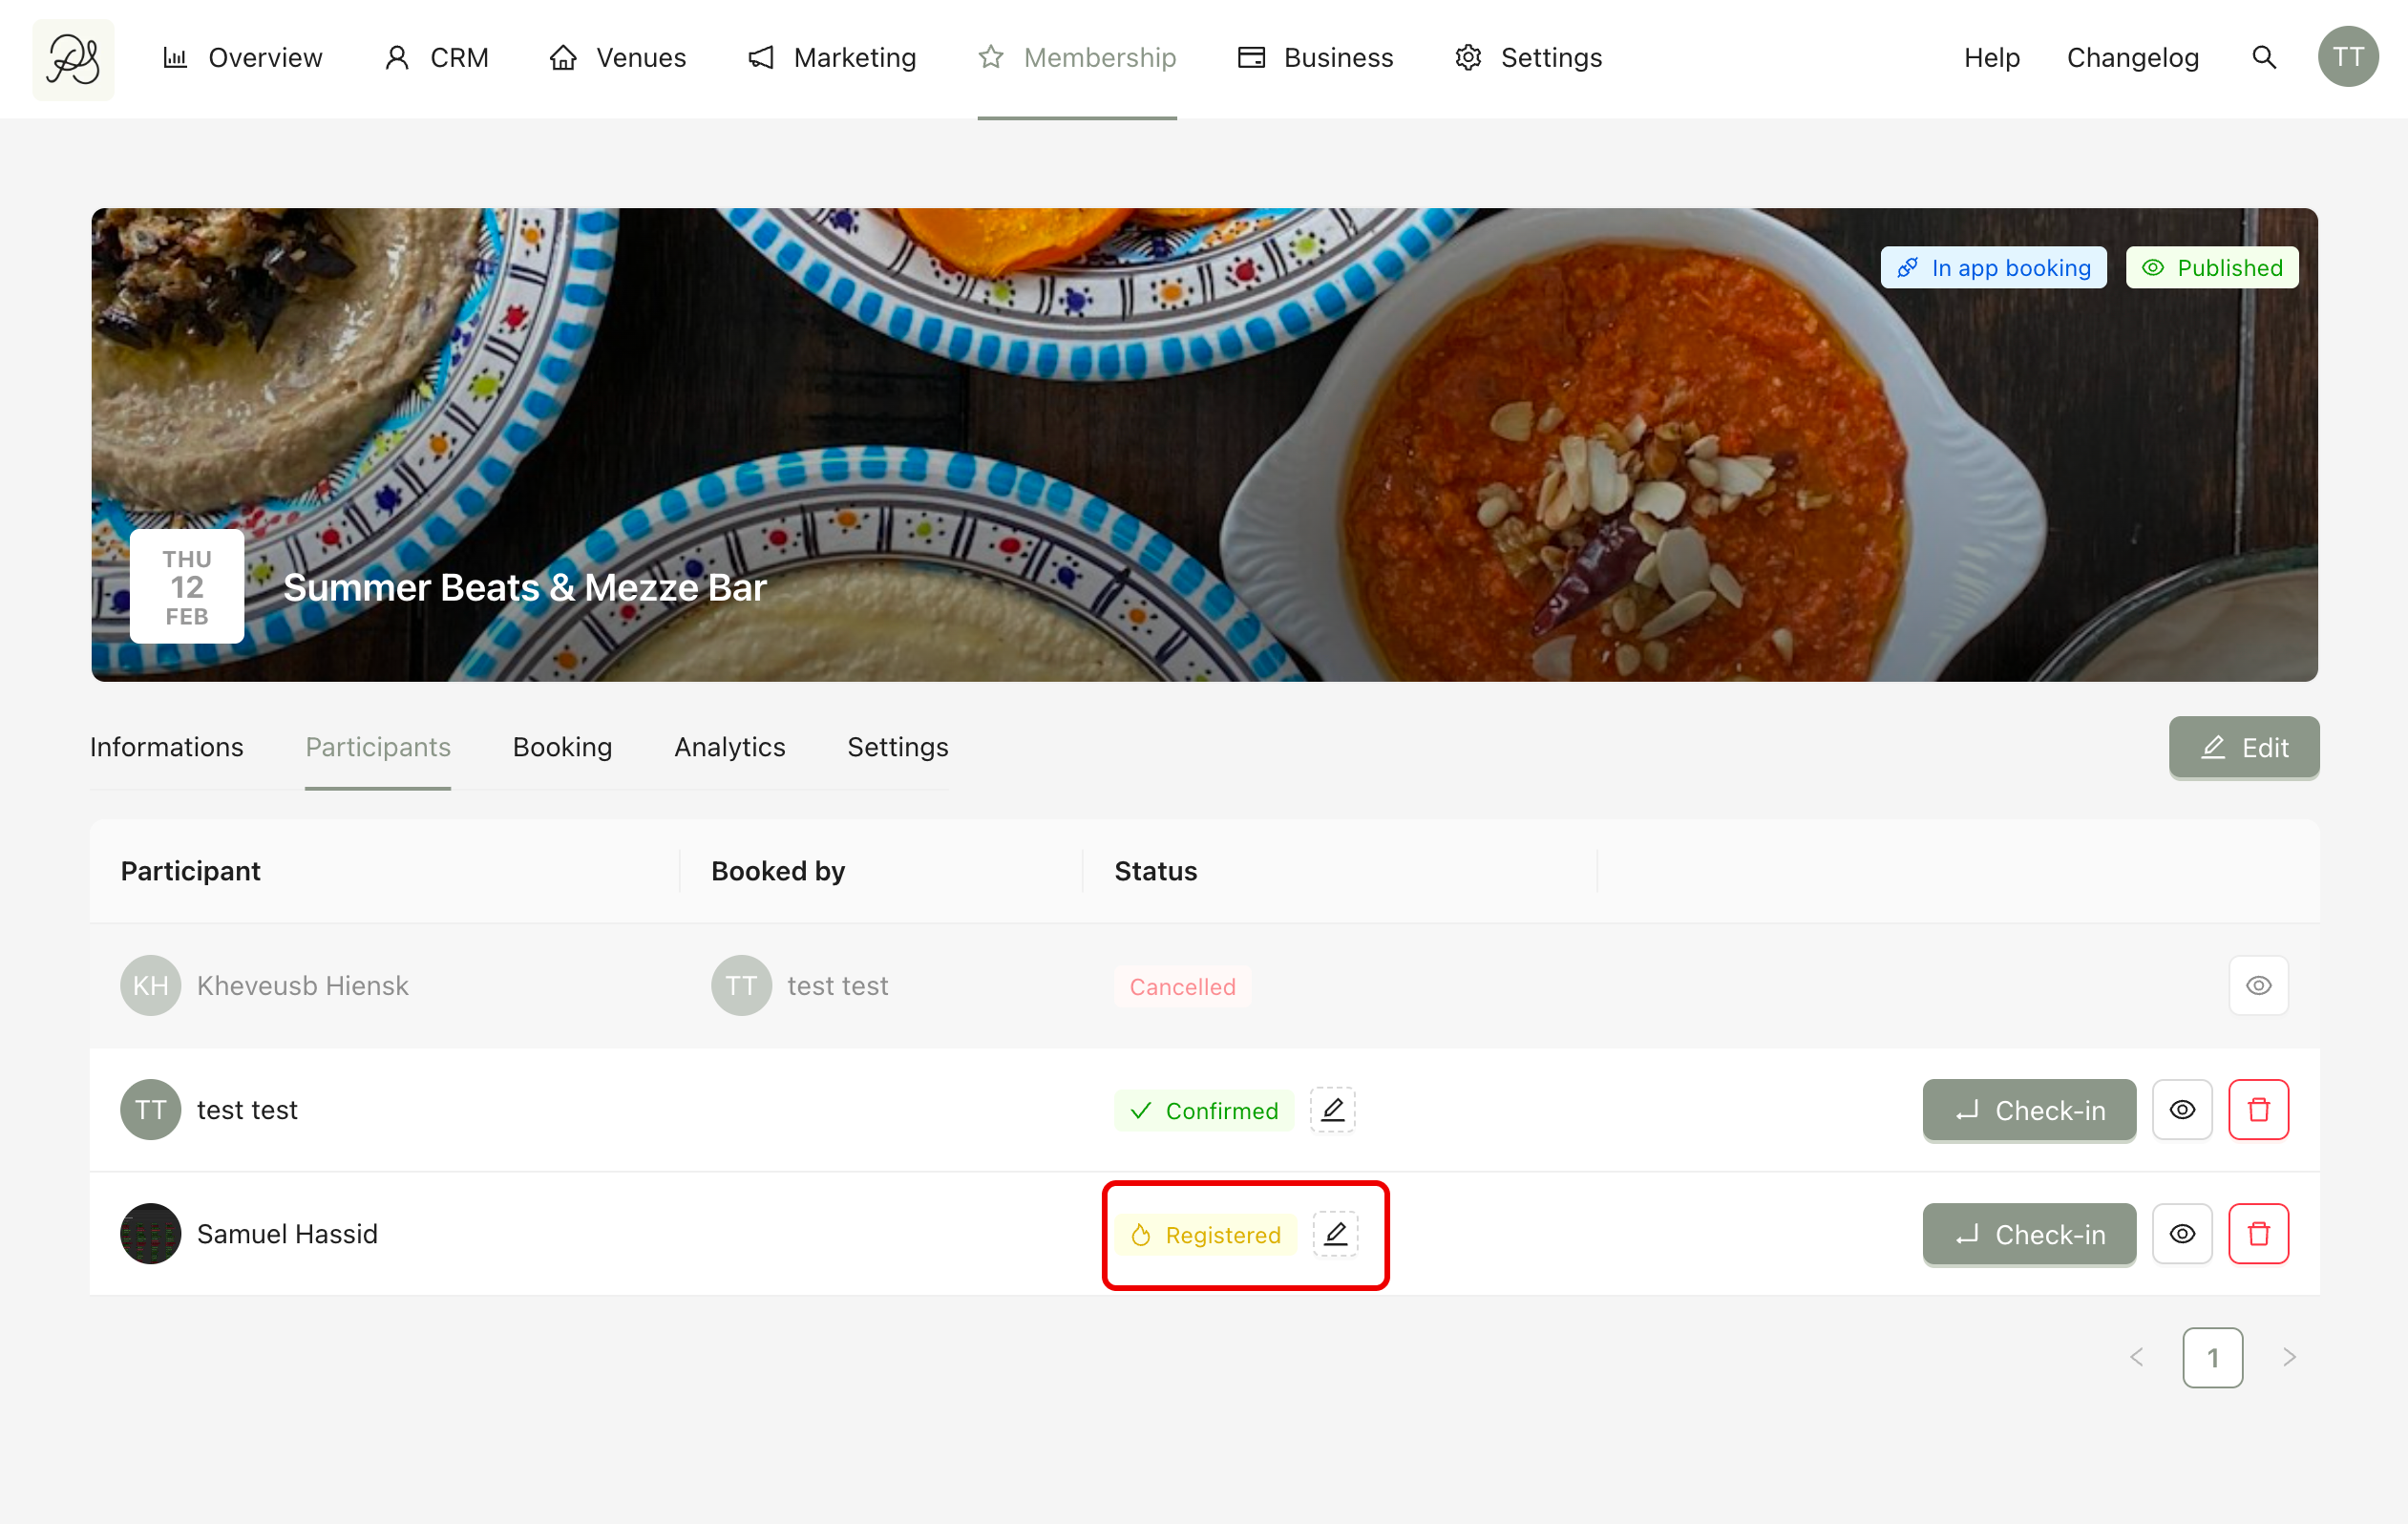Select page 1 in the pagination

coord(2212,1358)
